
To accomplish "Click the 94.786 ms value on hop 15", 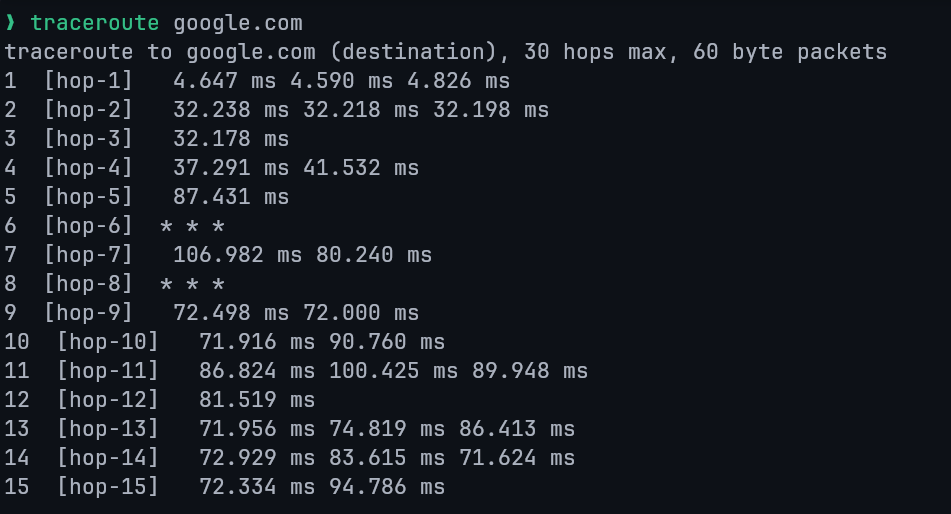I will click(x=387, y=487).
